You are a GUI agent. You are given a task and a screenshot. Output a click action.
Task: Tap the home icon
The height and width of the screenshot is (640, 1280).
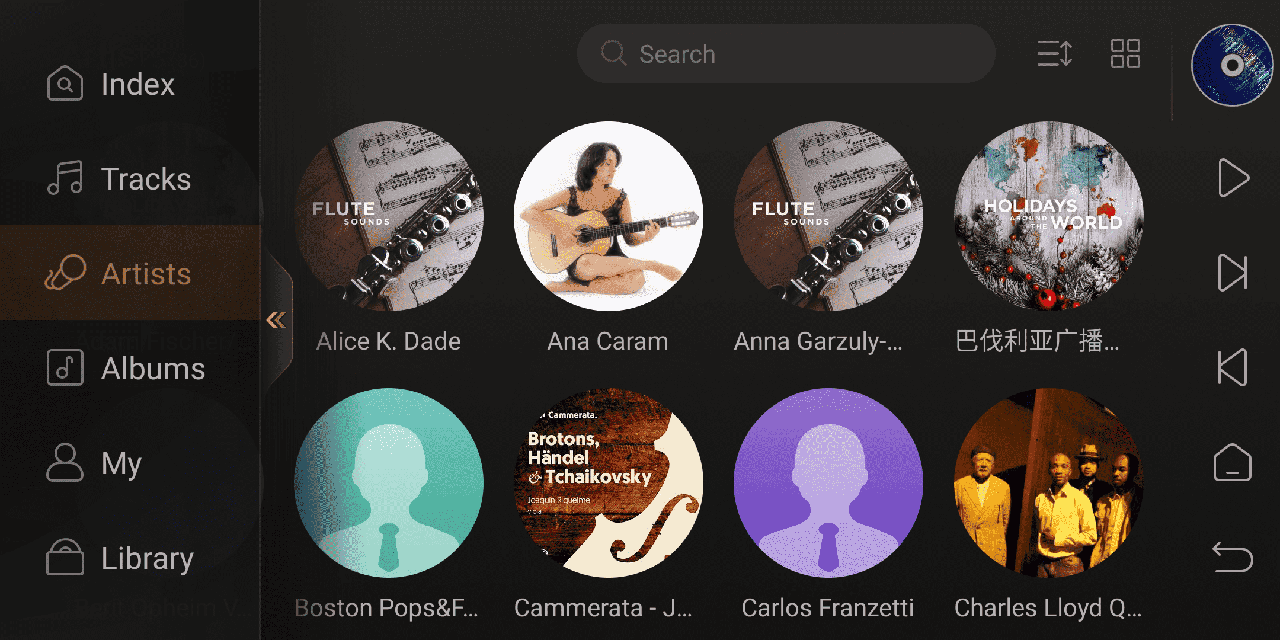pos(1232,463)
